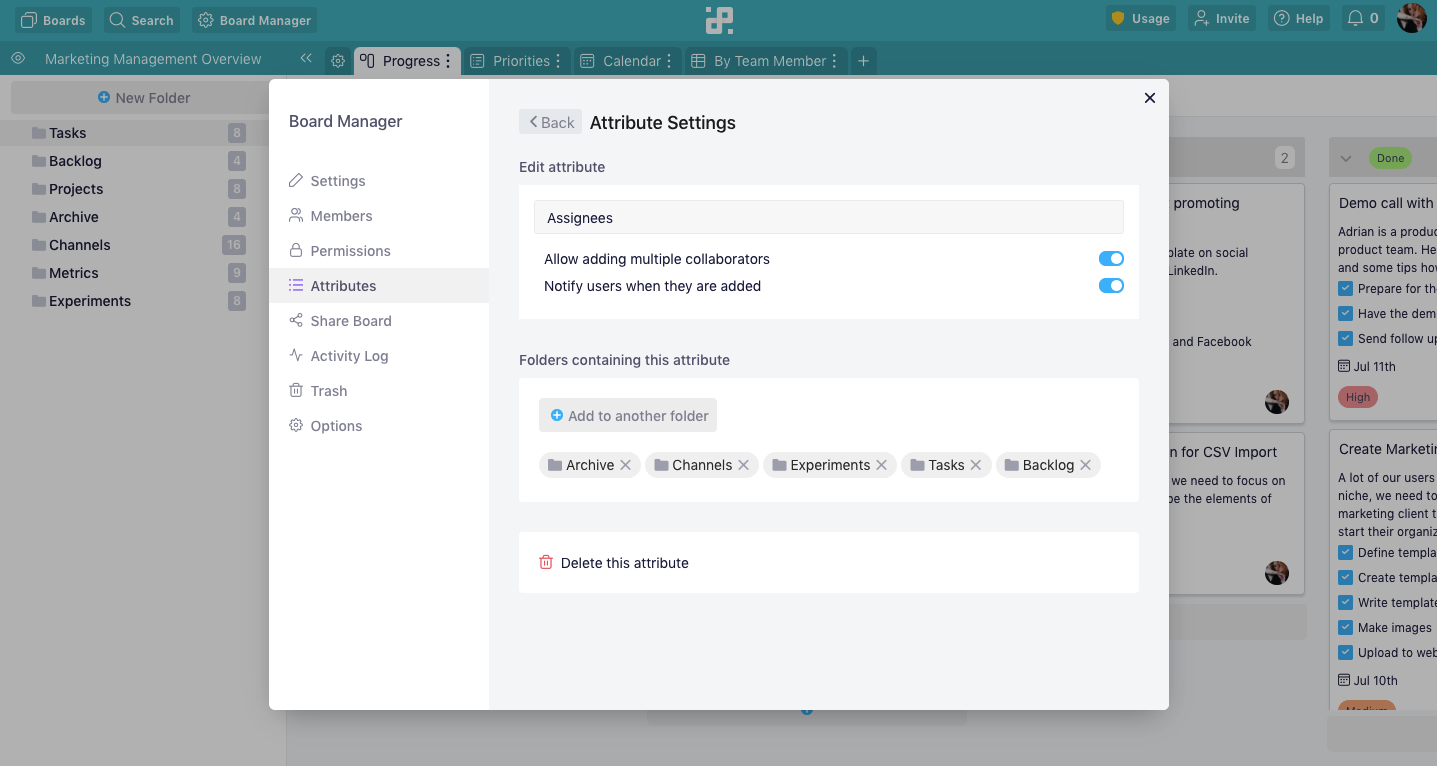Open By Team Member tab options dots
Screen dimensions: 1437x766
(x=835, y=61)
